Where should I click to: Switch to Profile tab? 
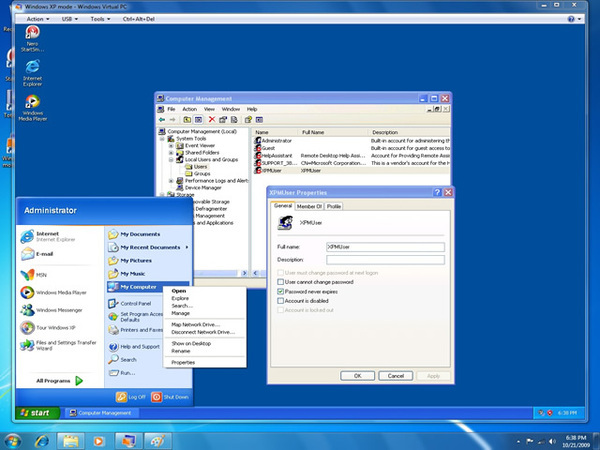(x=334, y=206)
